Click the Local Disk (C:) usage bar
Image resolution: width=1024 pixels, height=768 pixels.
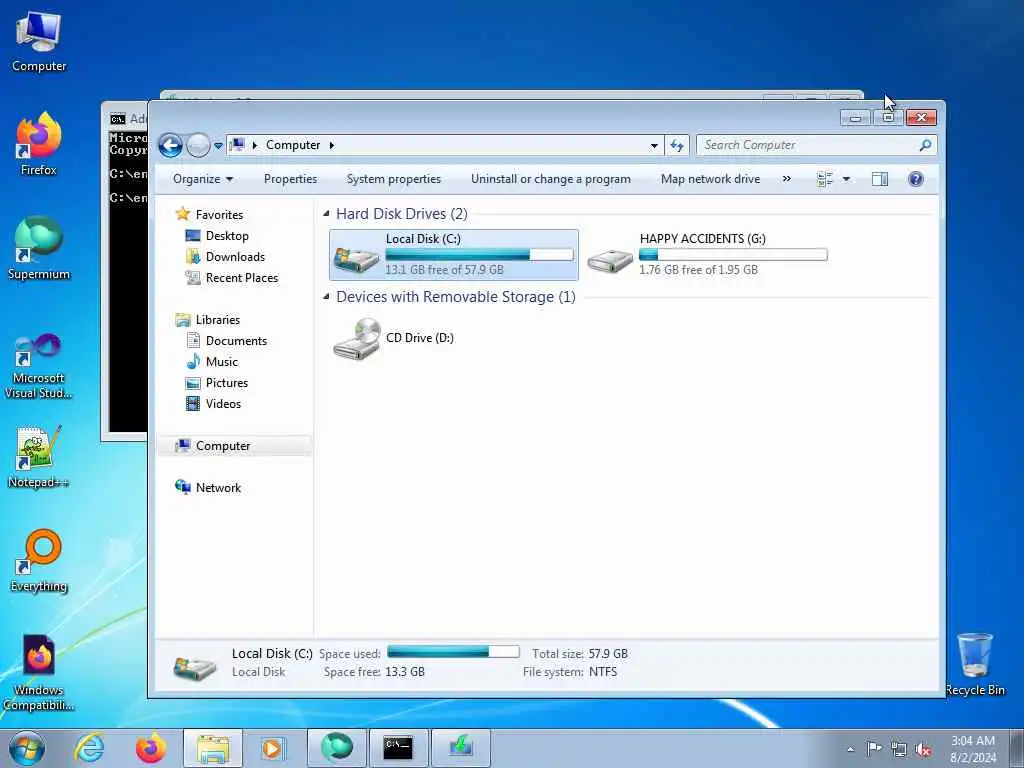[479, 255]
